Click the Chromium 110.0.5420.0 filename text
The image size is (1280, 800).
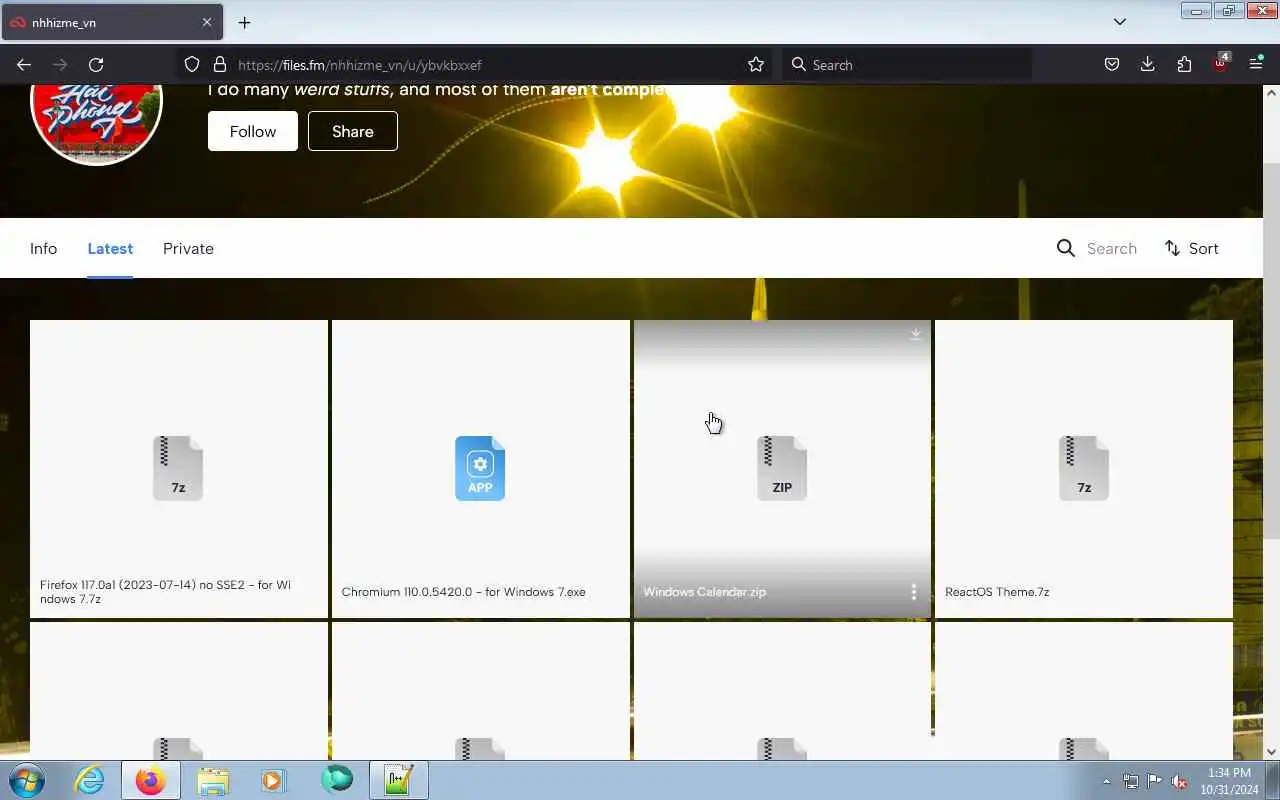click(464, 592)
